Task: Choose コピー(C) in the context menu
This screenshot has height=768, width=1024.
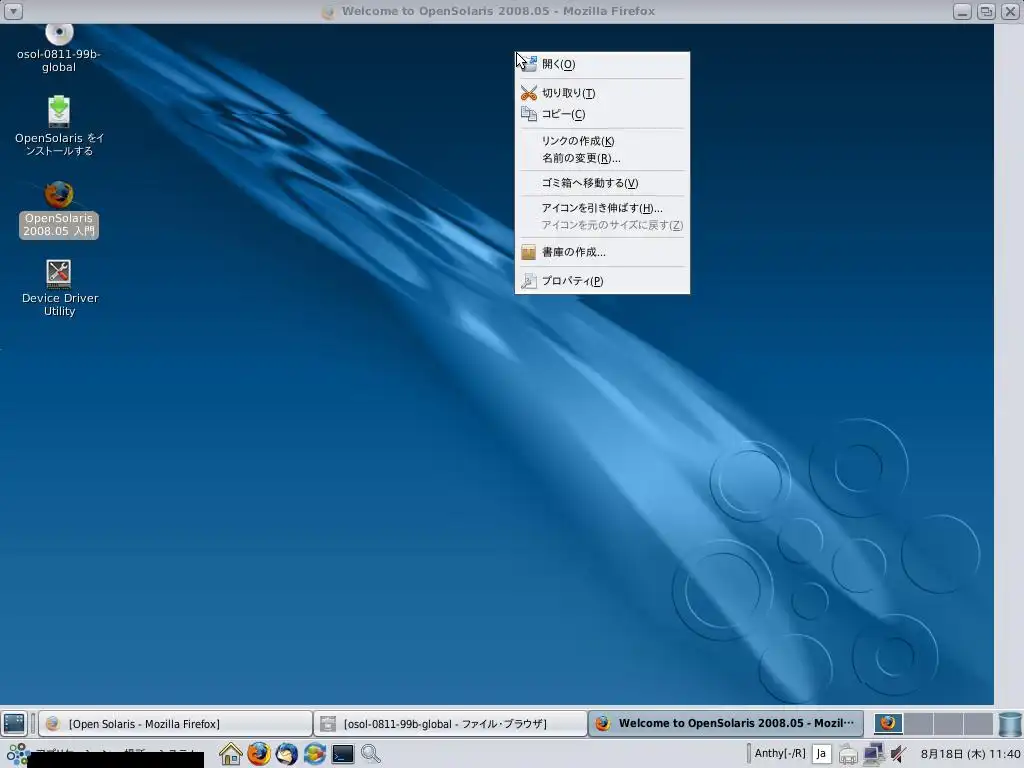Action: click(602, 114)
